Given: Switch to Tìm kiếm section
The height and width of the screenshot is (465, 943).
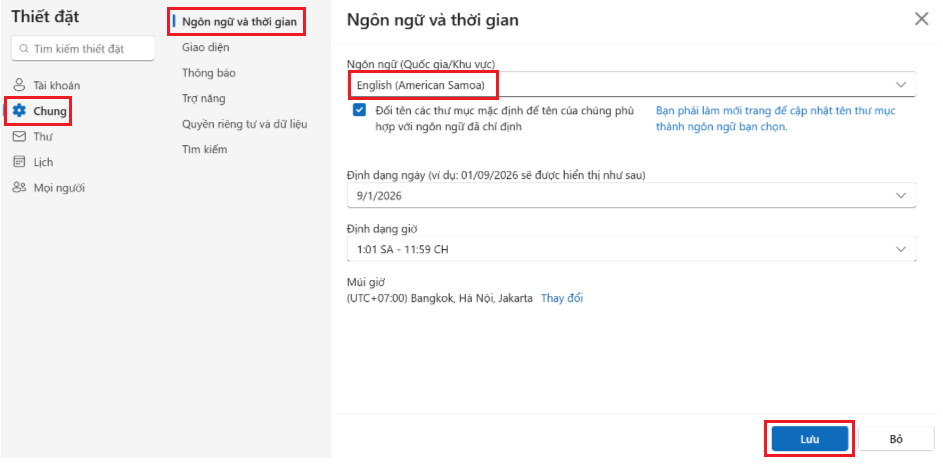Looking at the screenshot, I should coord(204,149).
